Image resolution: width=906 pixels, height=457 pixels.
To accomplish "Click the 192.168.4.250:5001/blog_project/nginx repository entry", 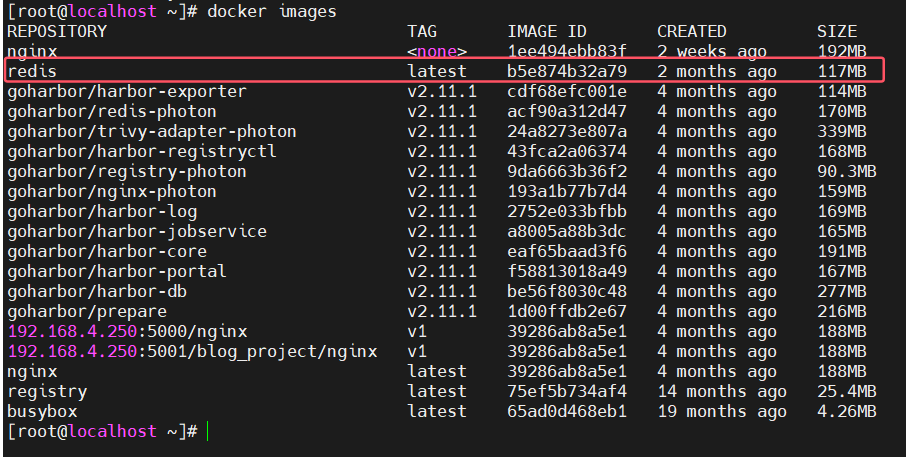I will (x=192, y=351).
